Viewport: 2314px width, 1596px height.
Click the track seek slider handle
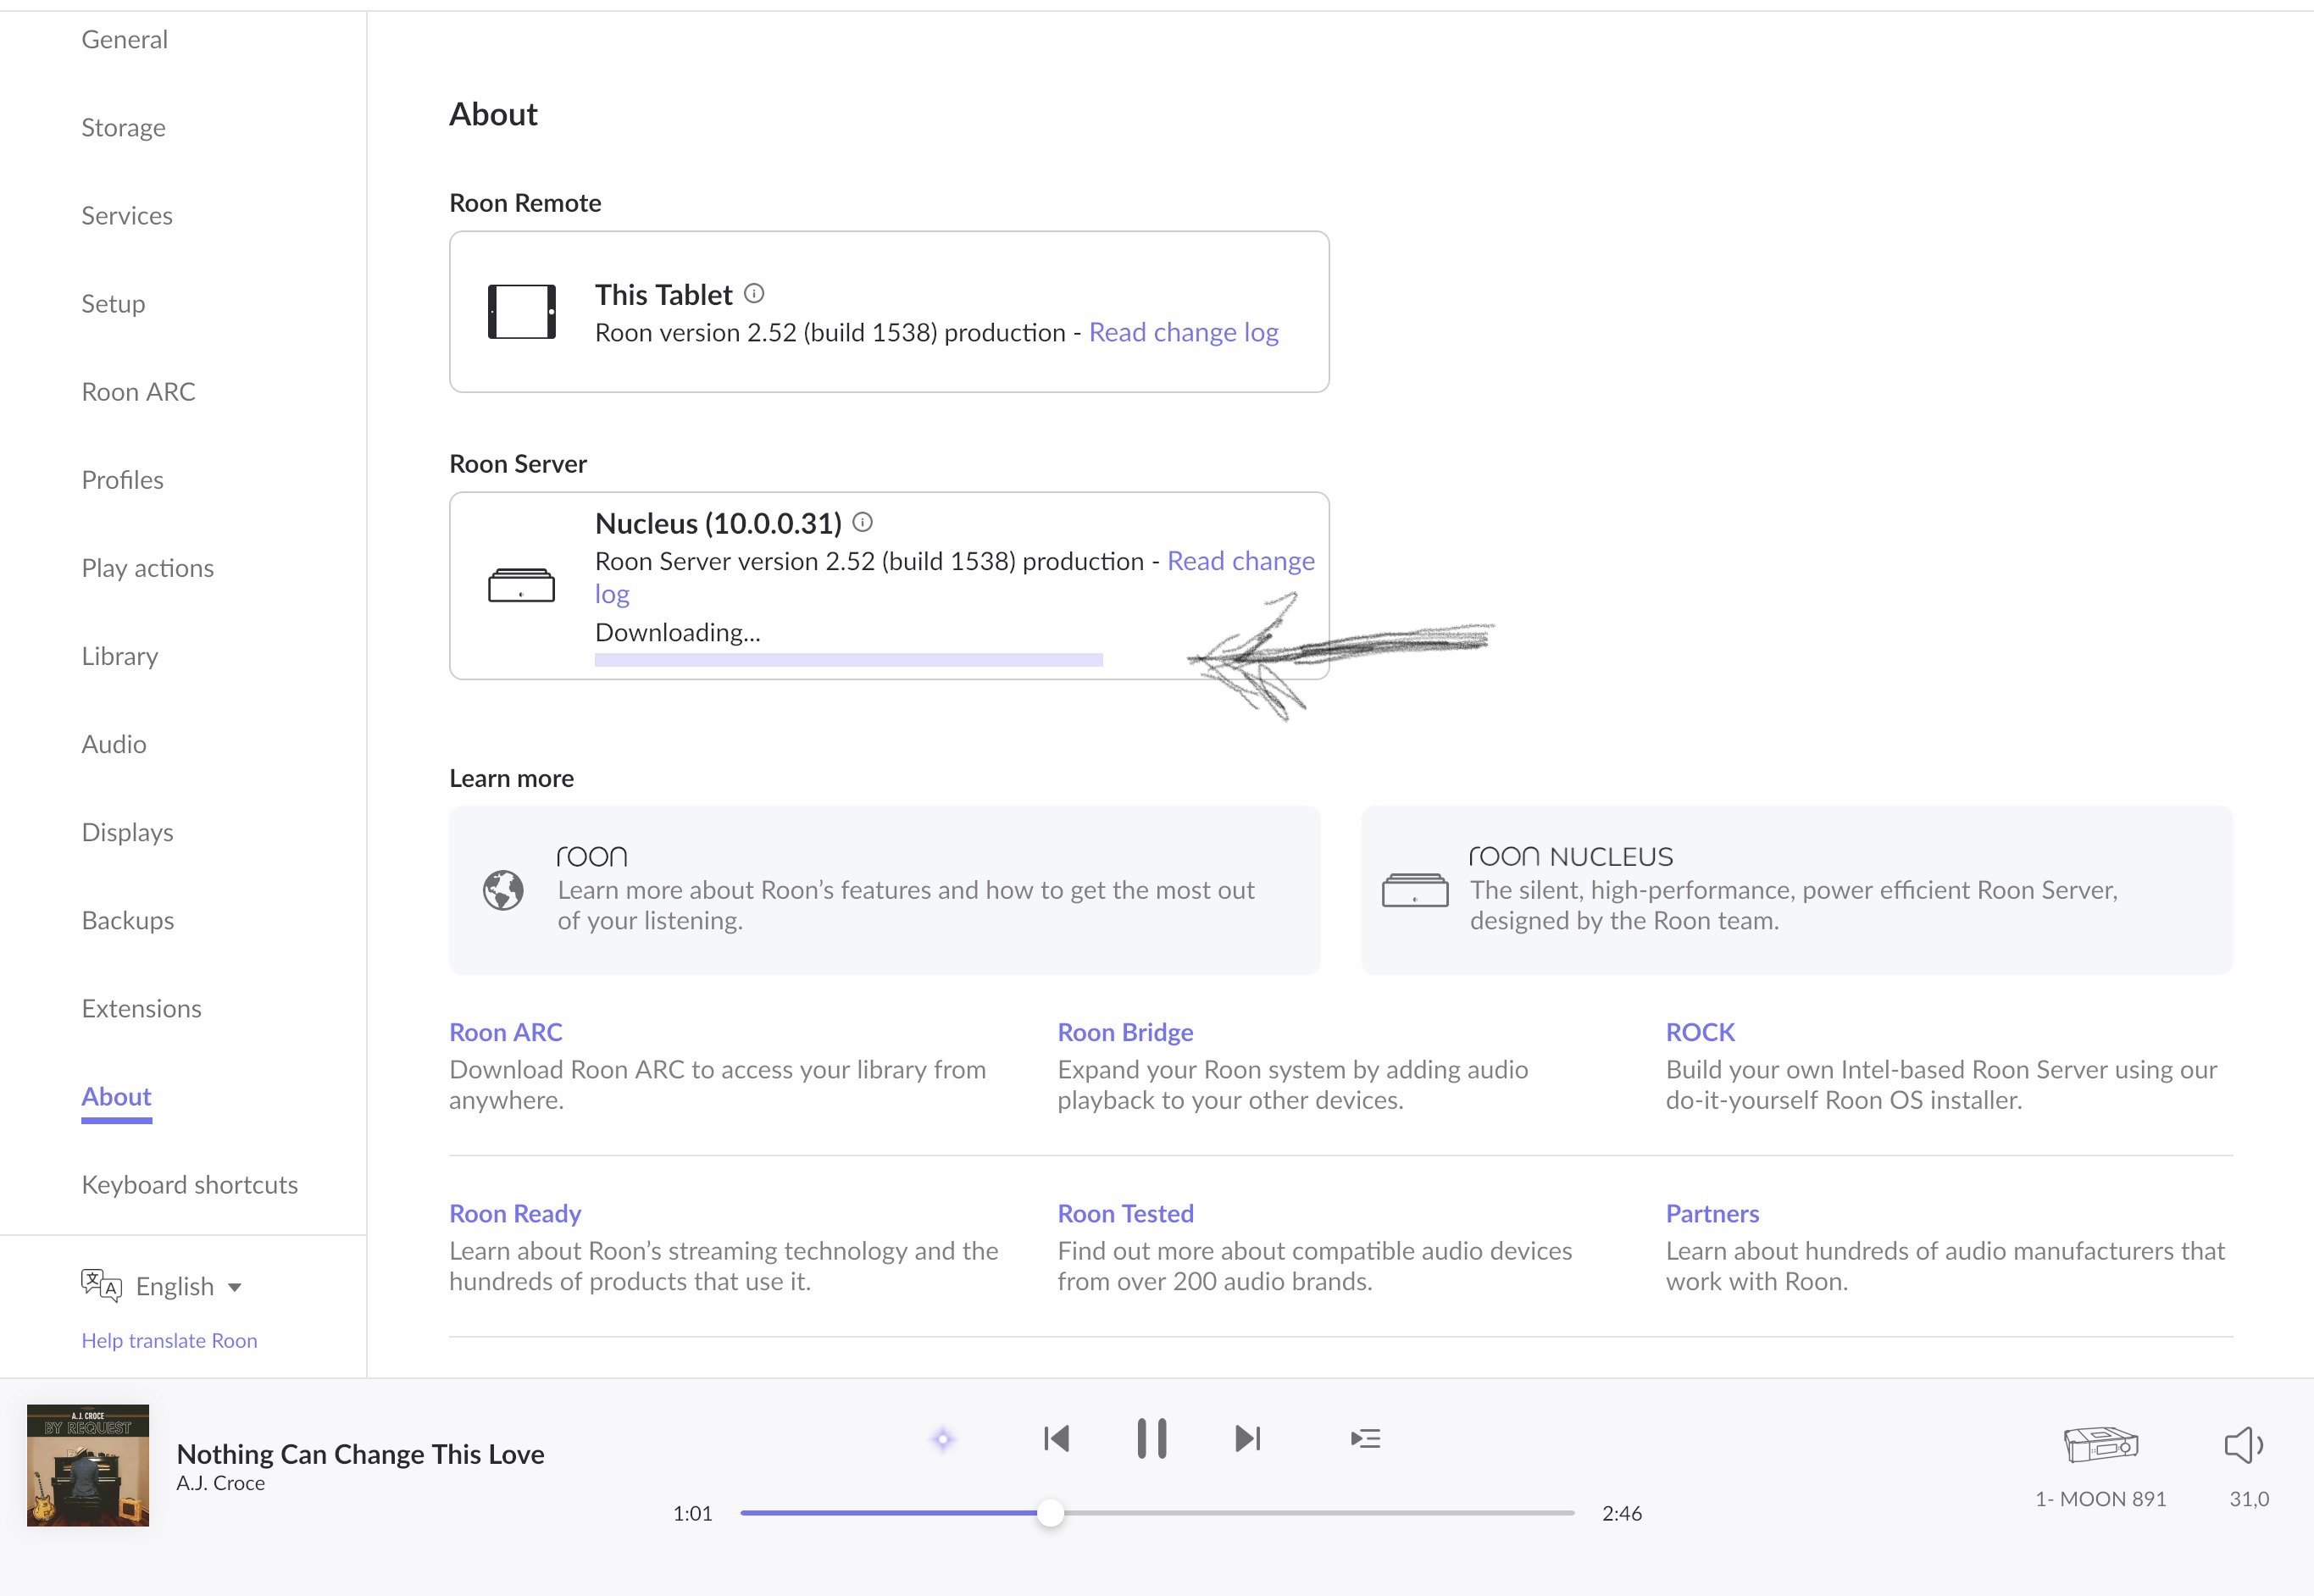pos(1050,1513)
